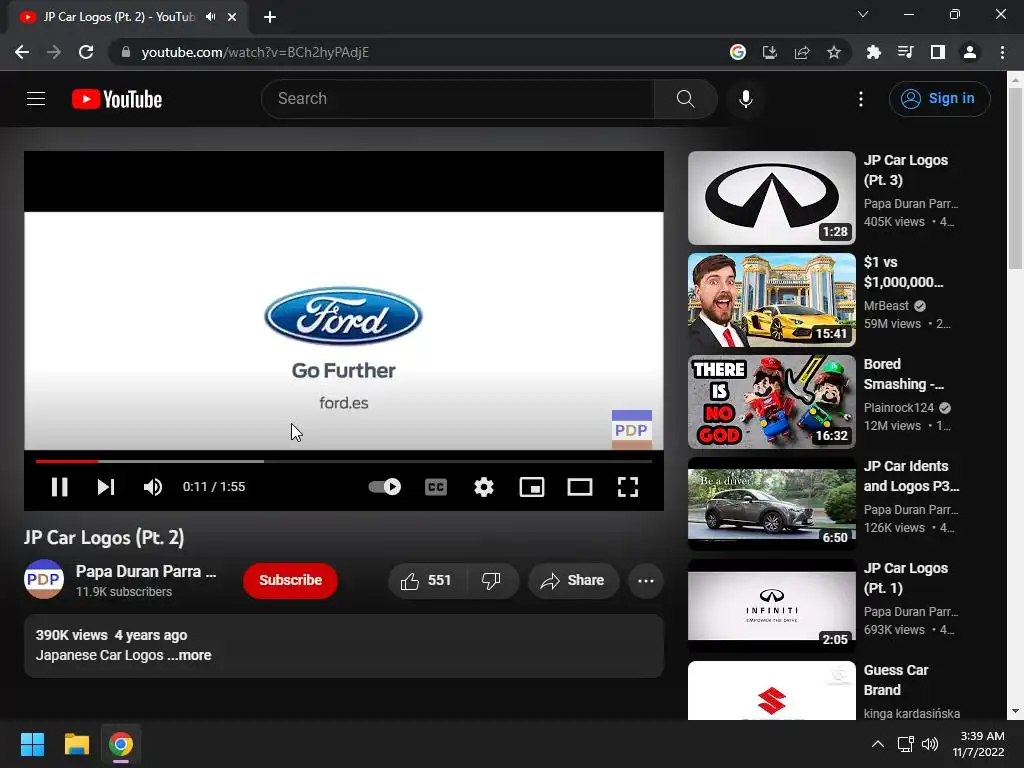Click the install/download page icon
The width and height of the screenshot is (1024, 768).
[770, 52]
